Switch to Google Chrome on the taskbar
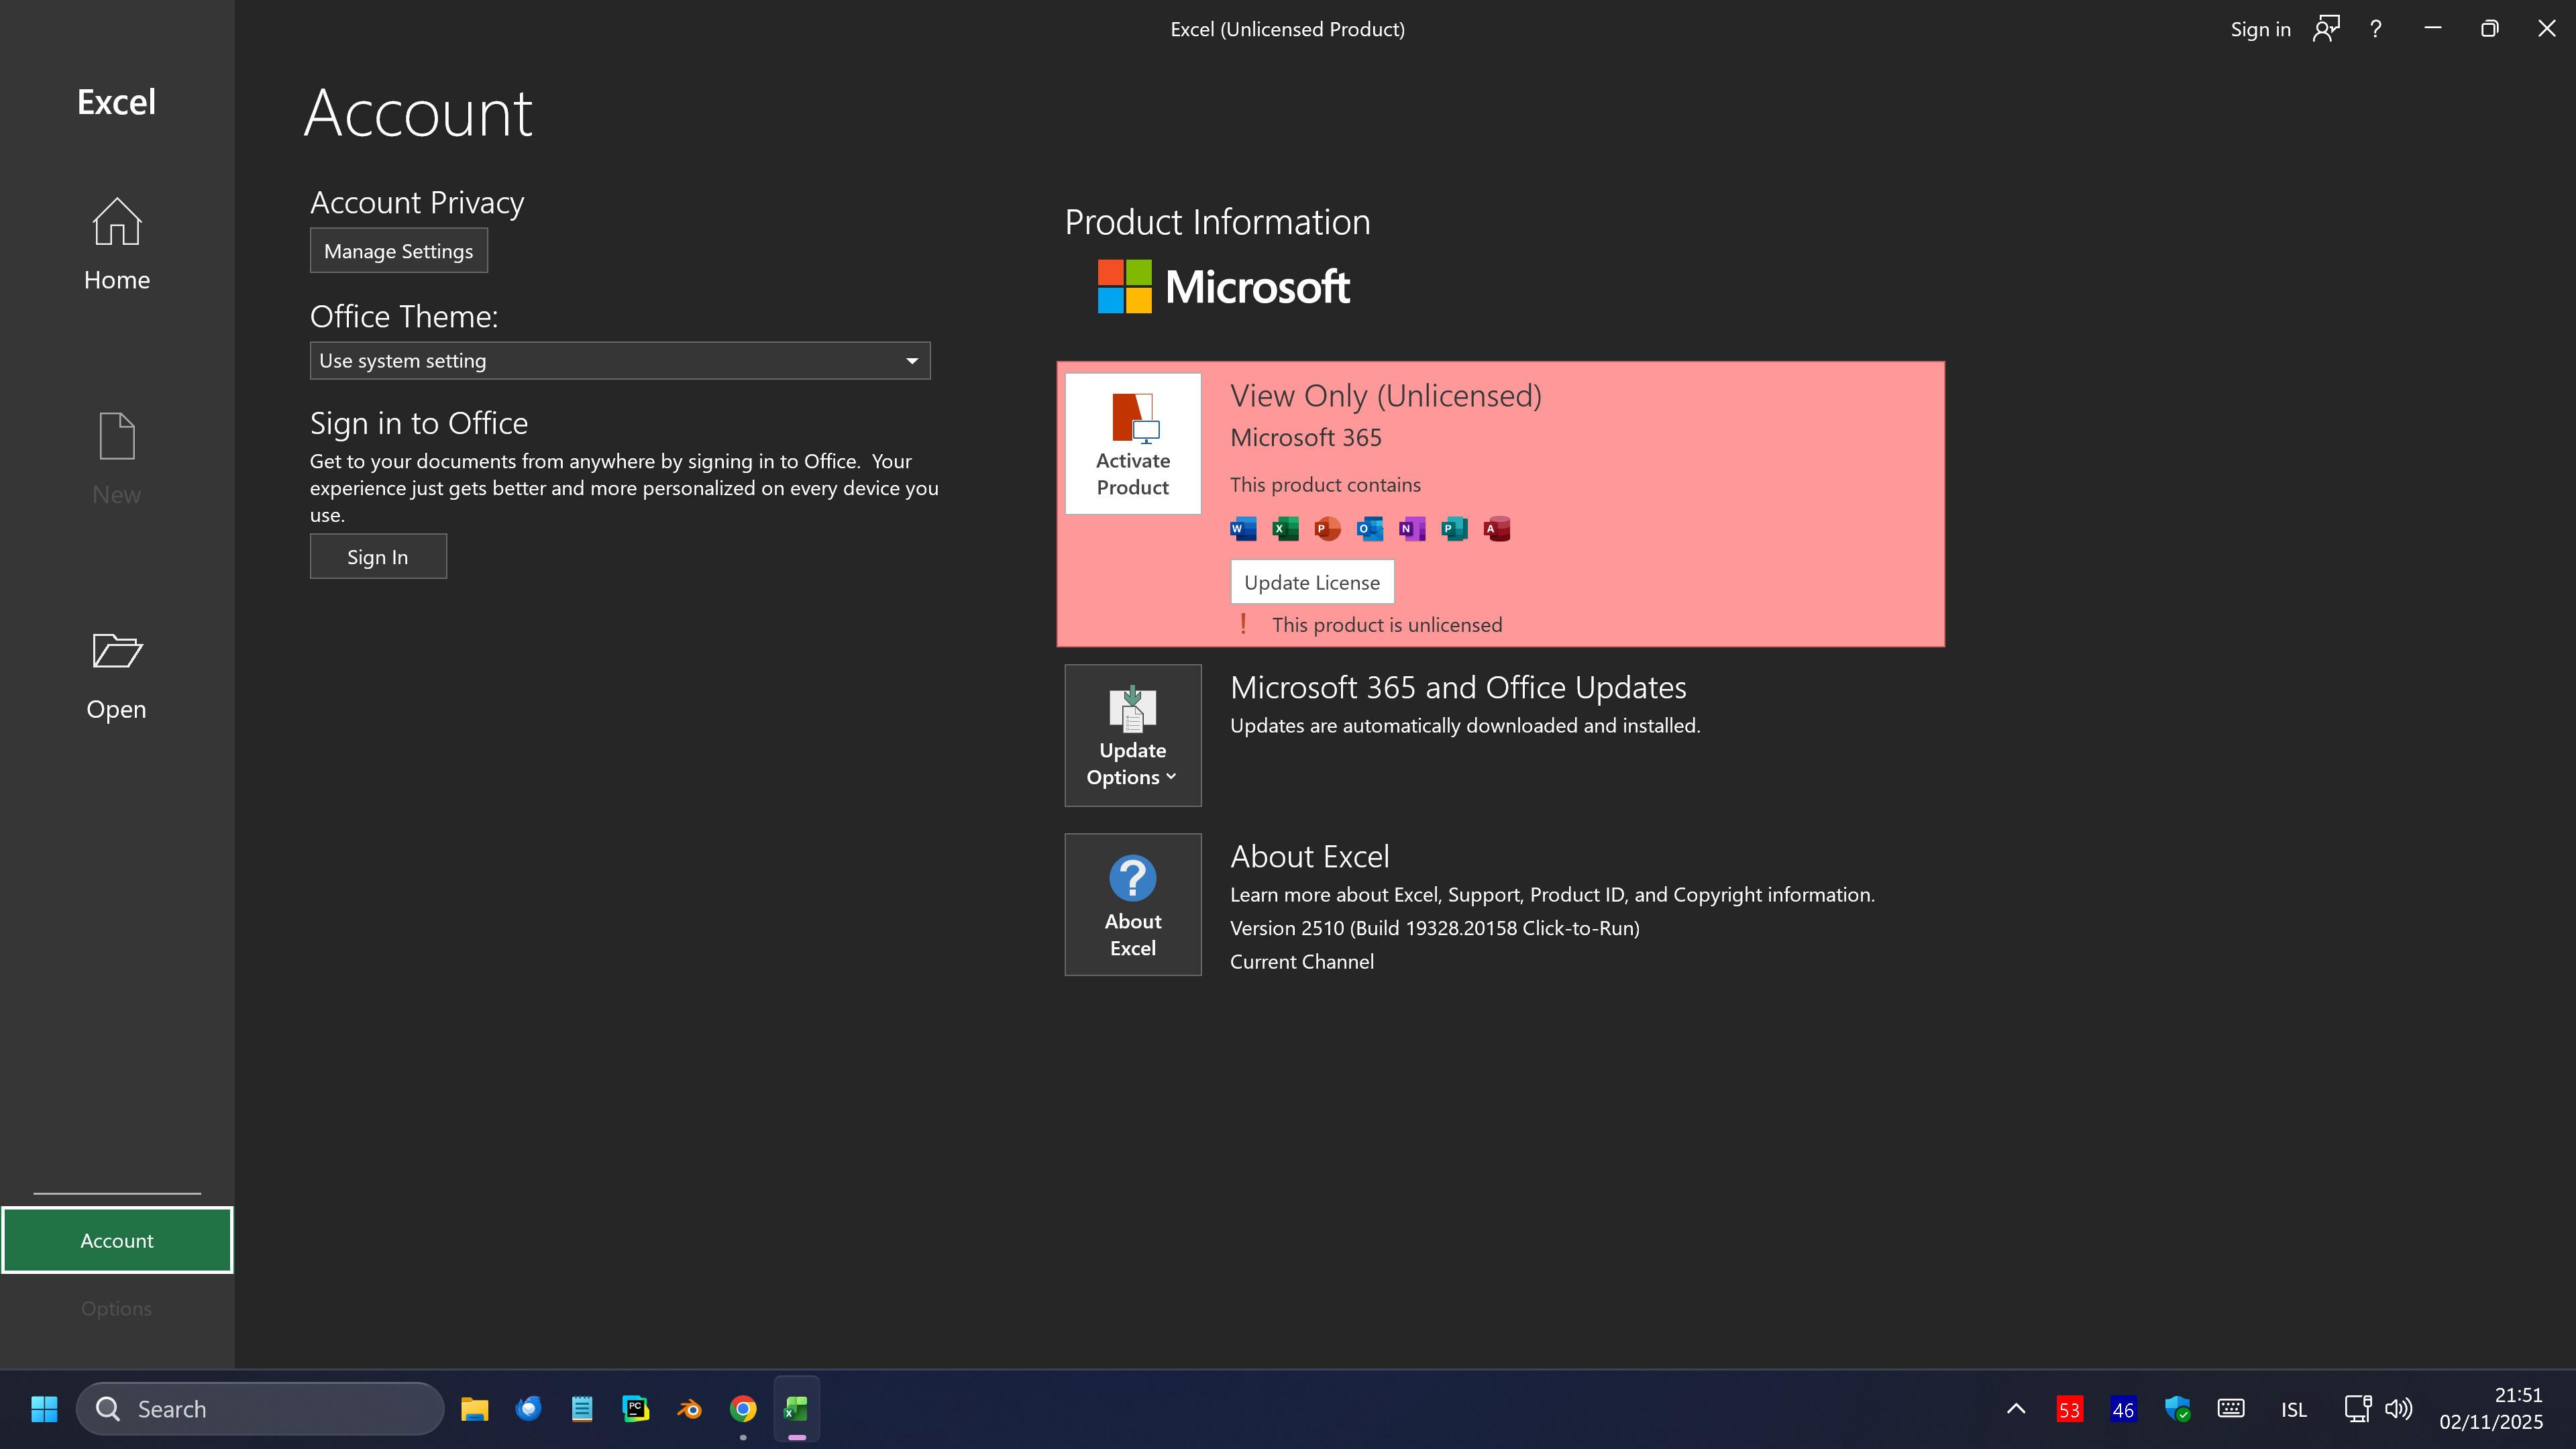This screenshot has height=1449, width=2576. [743, 1409]
